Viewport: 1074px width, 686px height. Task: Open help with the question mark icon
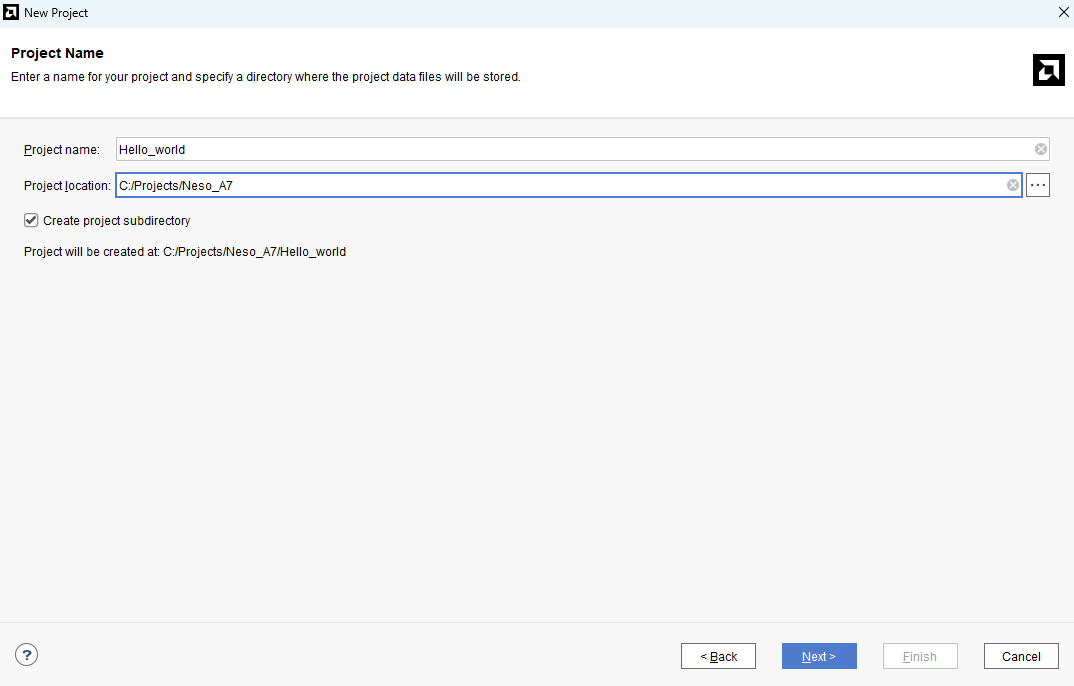tap(27, 655)
